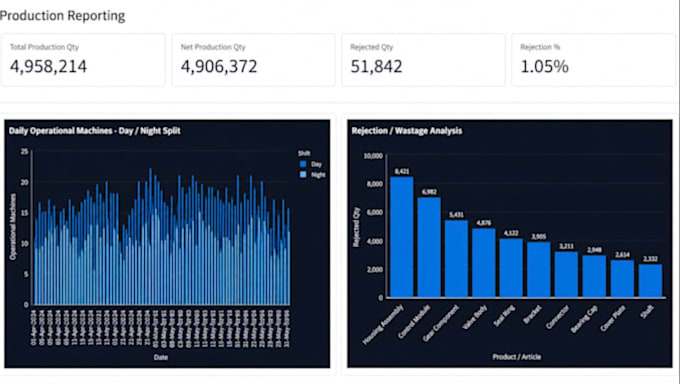
Task: Click the 'Seal Ring' axis label
Action: coord(504,315)
